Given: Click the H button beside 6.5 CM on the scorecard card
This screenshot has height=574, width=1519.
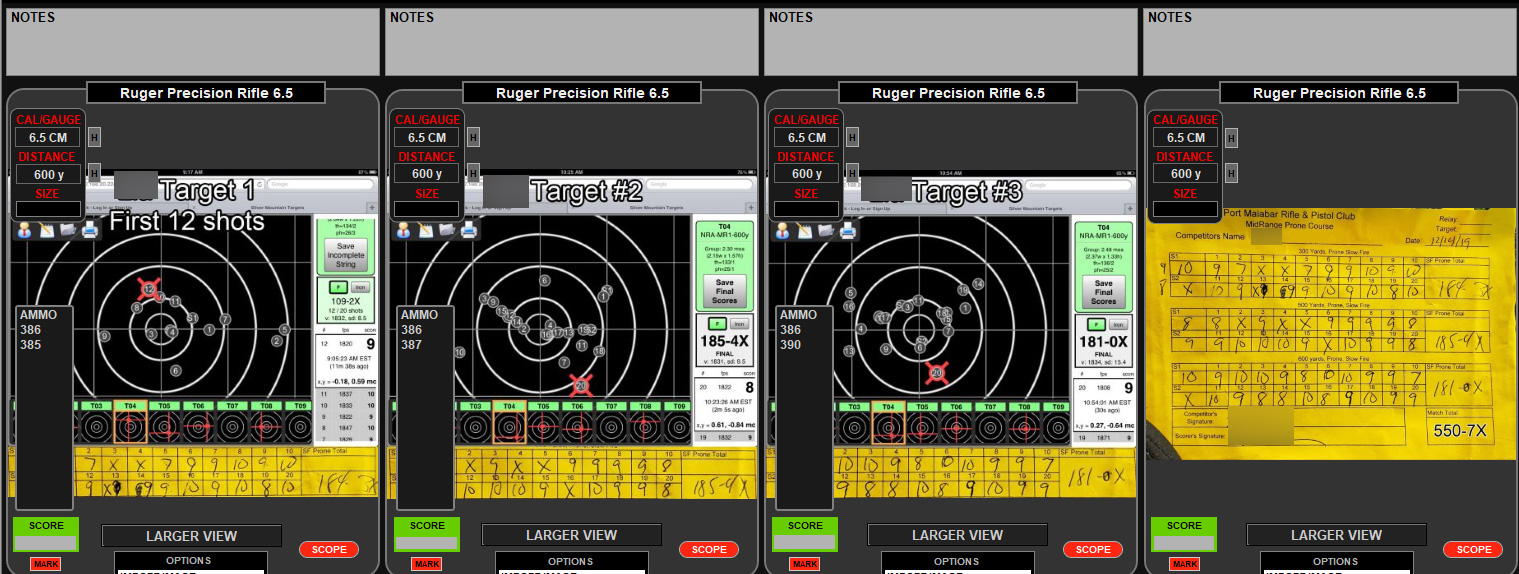Looking at the screenshot, I should tap(1232, 137).
